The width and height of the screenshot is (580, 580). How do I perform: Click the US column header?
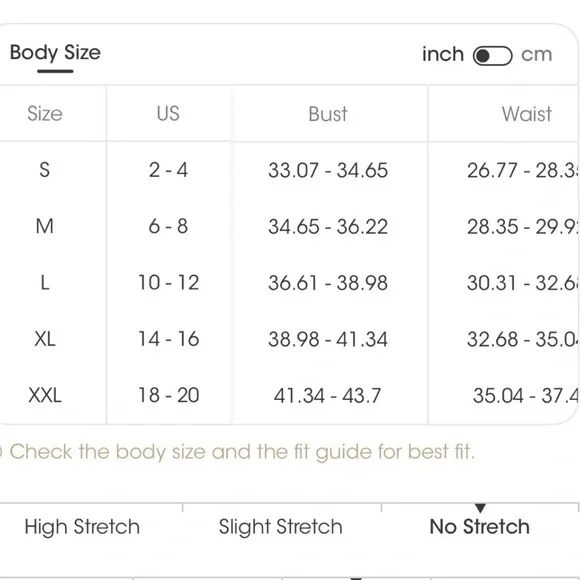[168, 113]
